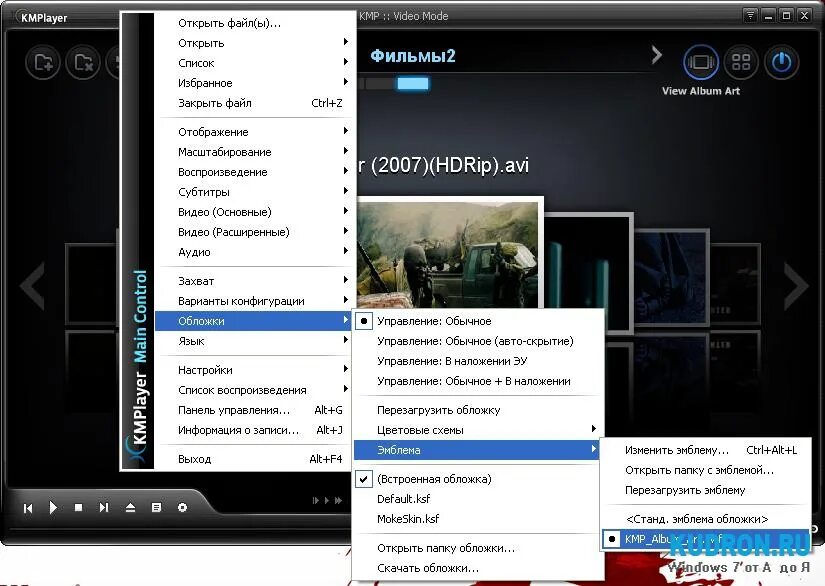
Task: Toggle '(Встроенная обложка)' checked skin
Action: tap(478, 479)
